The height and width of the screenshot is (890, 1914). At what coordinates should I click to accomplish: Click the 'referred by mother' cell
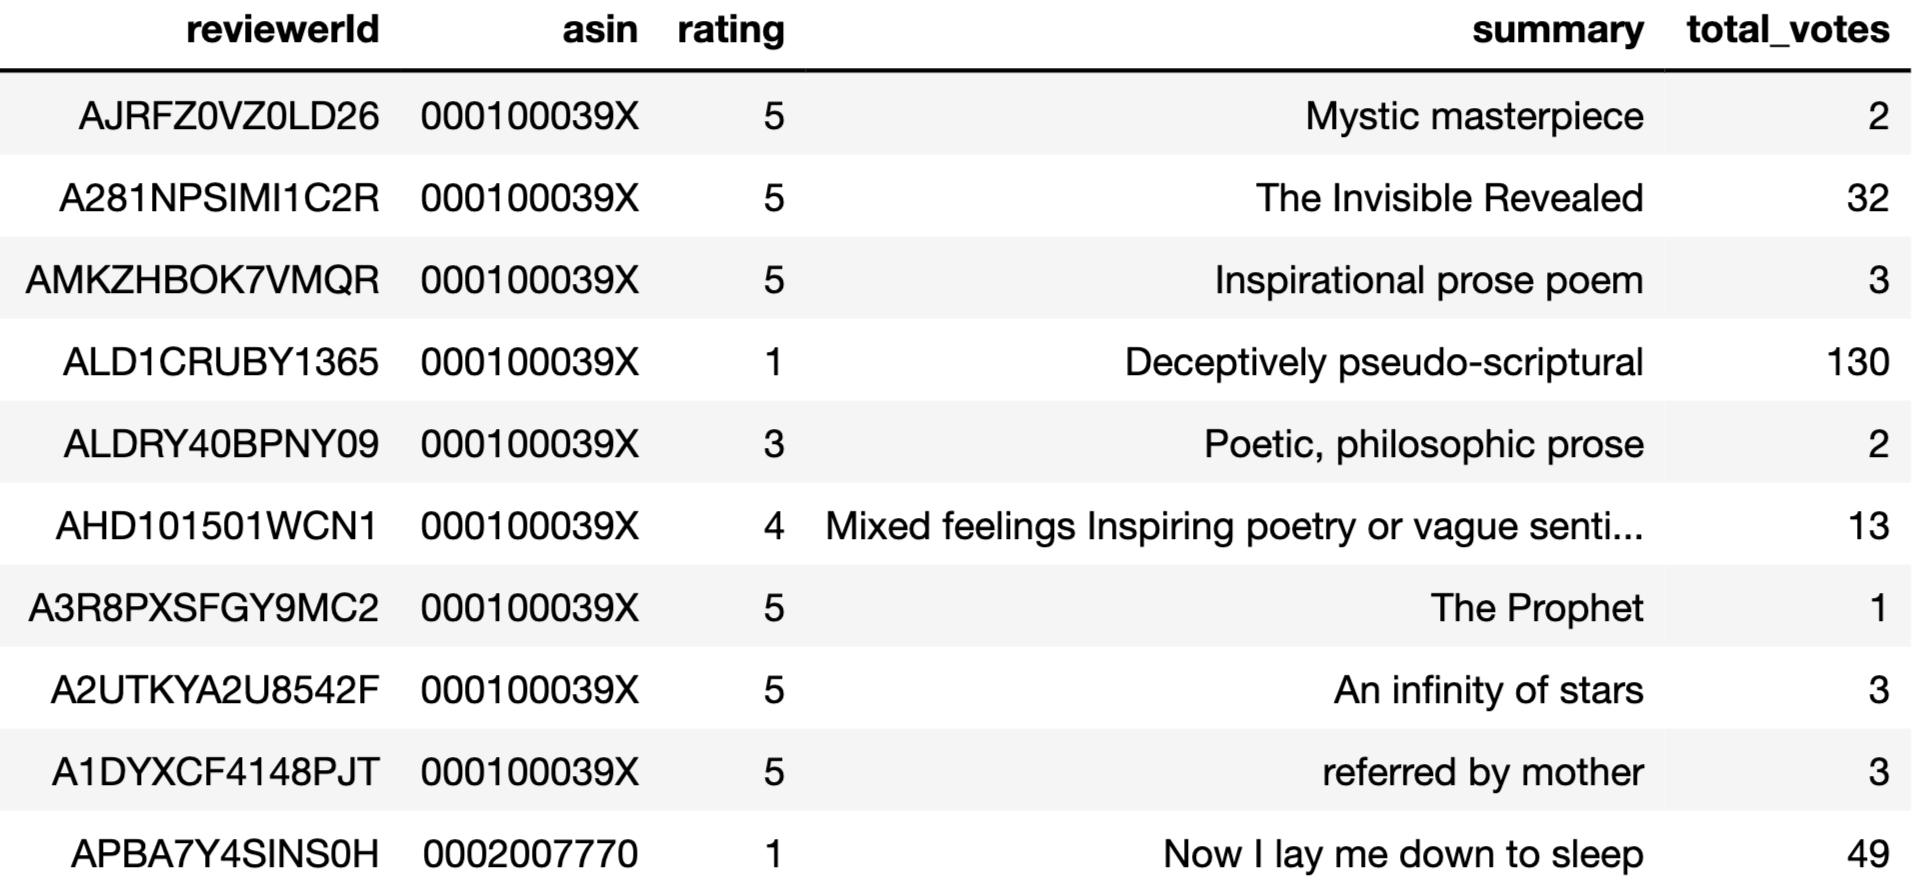point(1482,772)
